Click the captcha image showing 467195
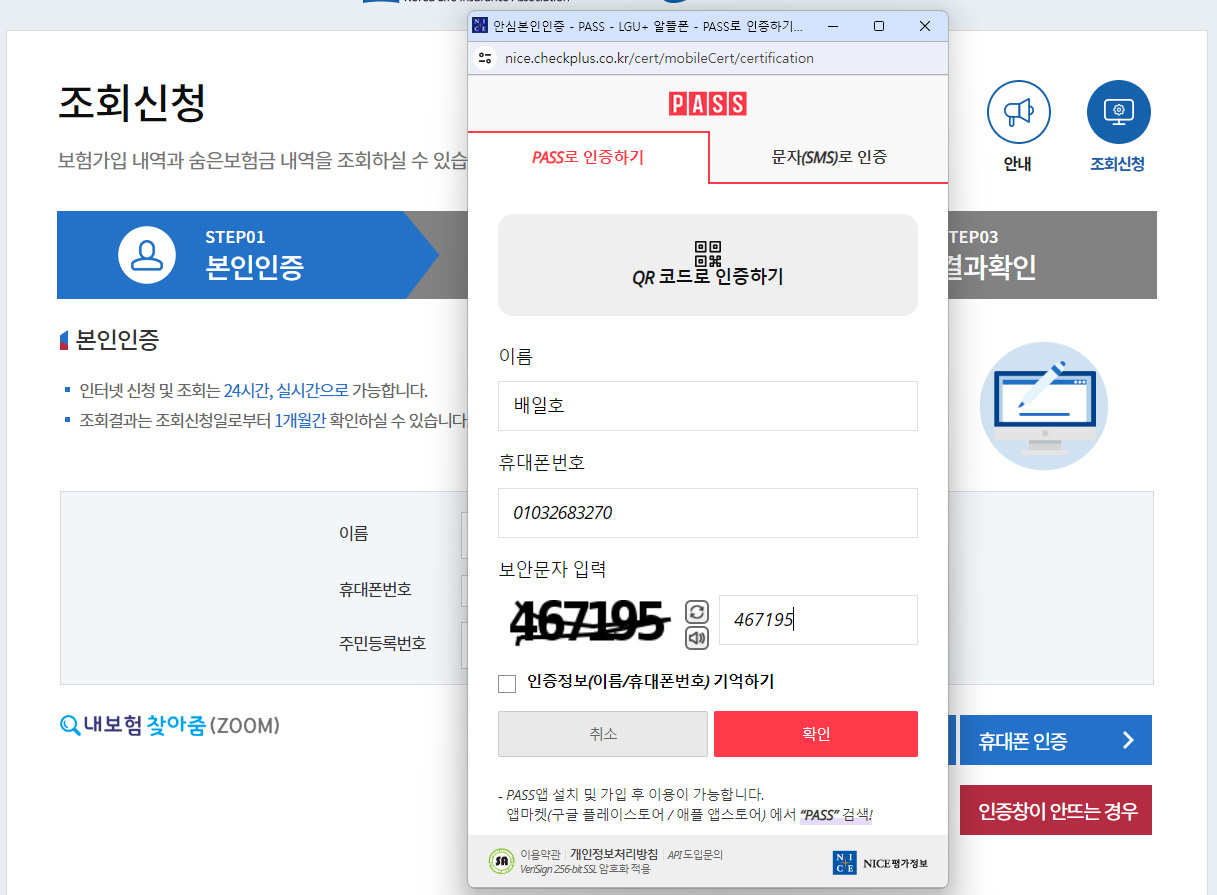The image size is (1217, 895). coord(589,620)
